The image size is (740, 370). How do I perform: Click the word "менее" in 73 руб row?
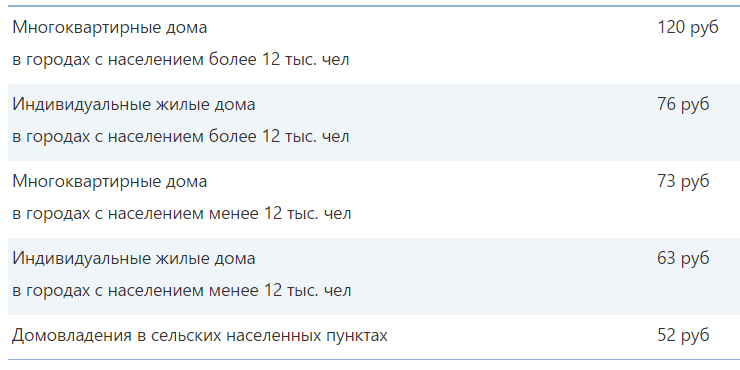click(x=233, y=214)
